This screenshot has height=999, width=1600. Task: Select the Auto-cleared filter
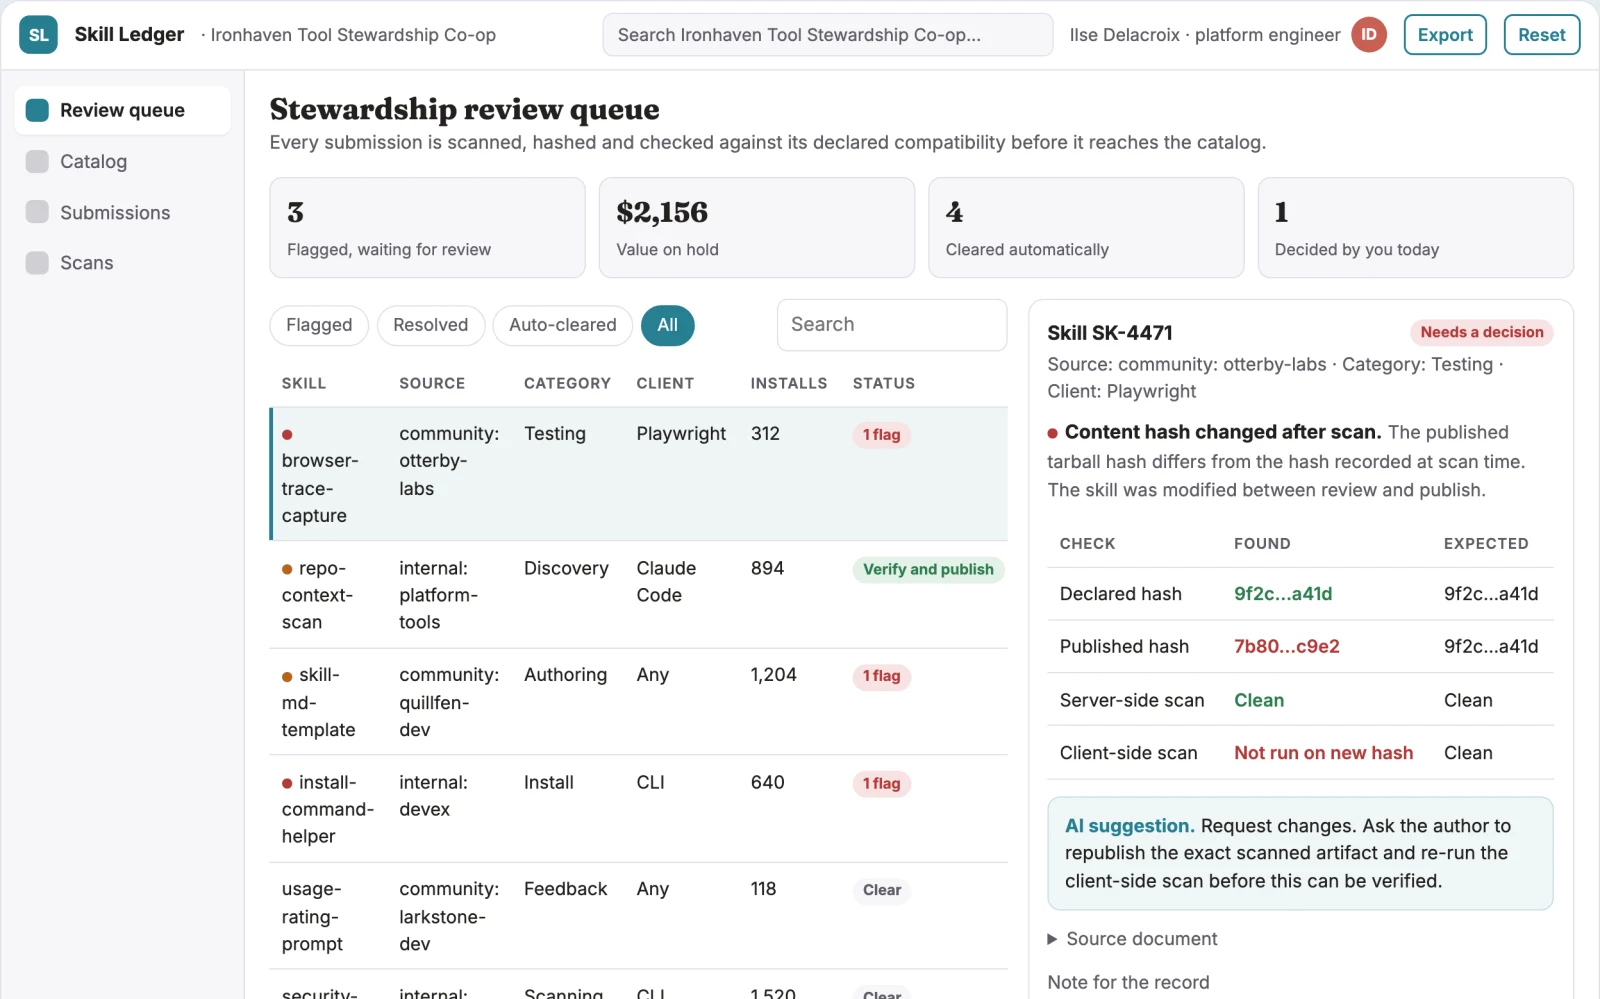(562, 325)
